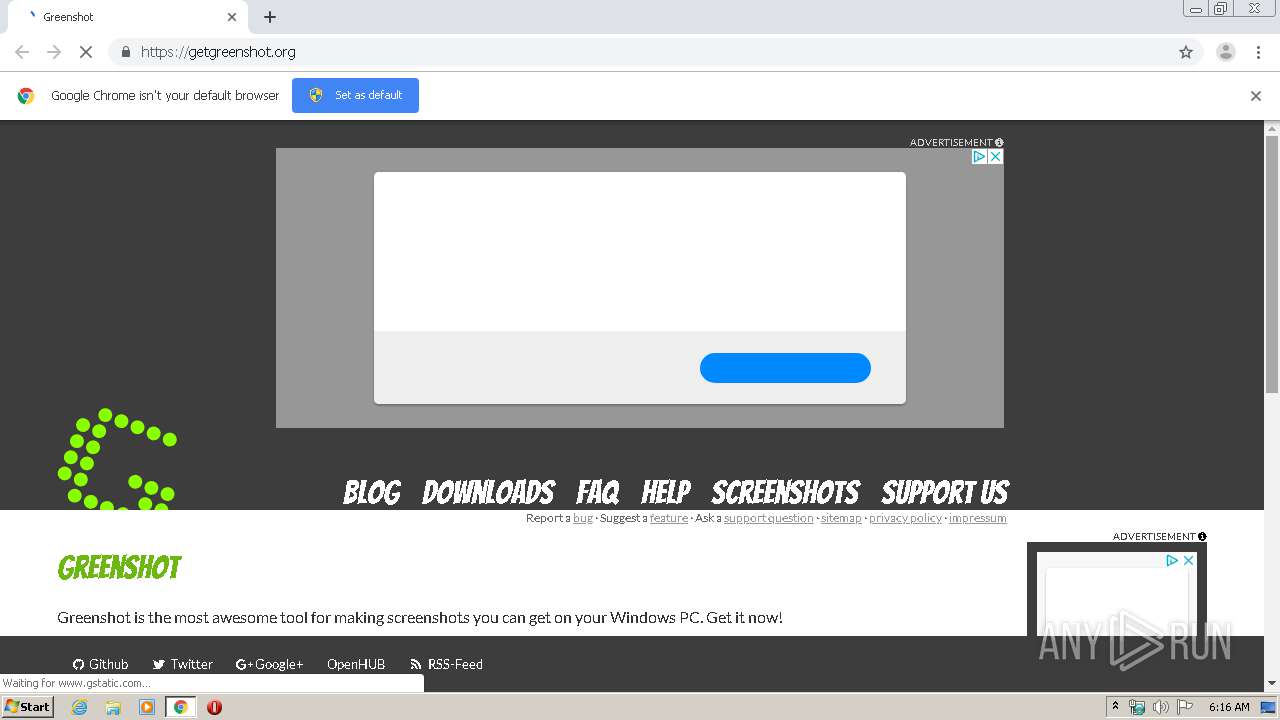This screenshot has height=720, width=1280.
Task: Open the Support Us menu item
Action: click(x=945, y=492)
